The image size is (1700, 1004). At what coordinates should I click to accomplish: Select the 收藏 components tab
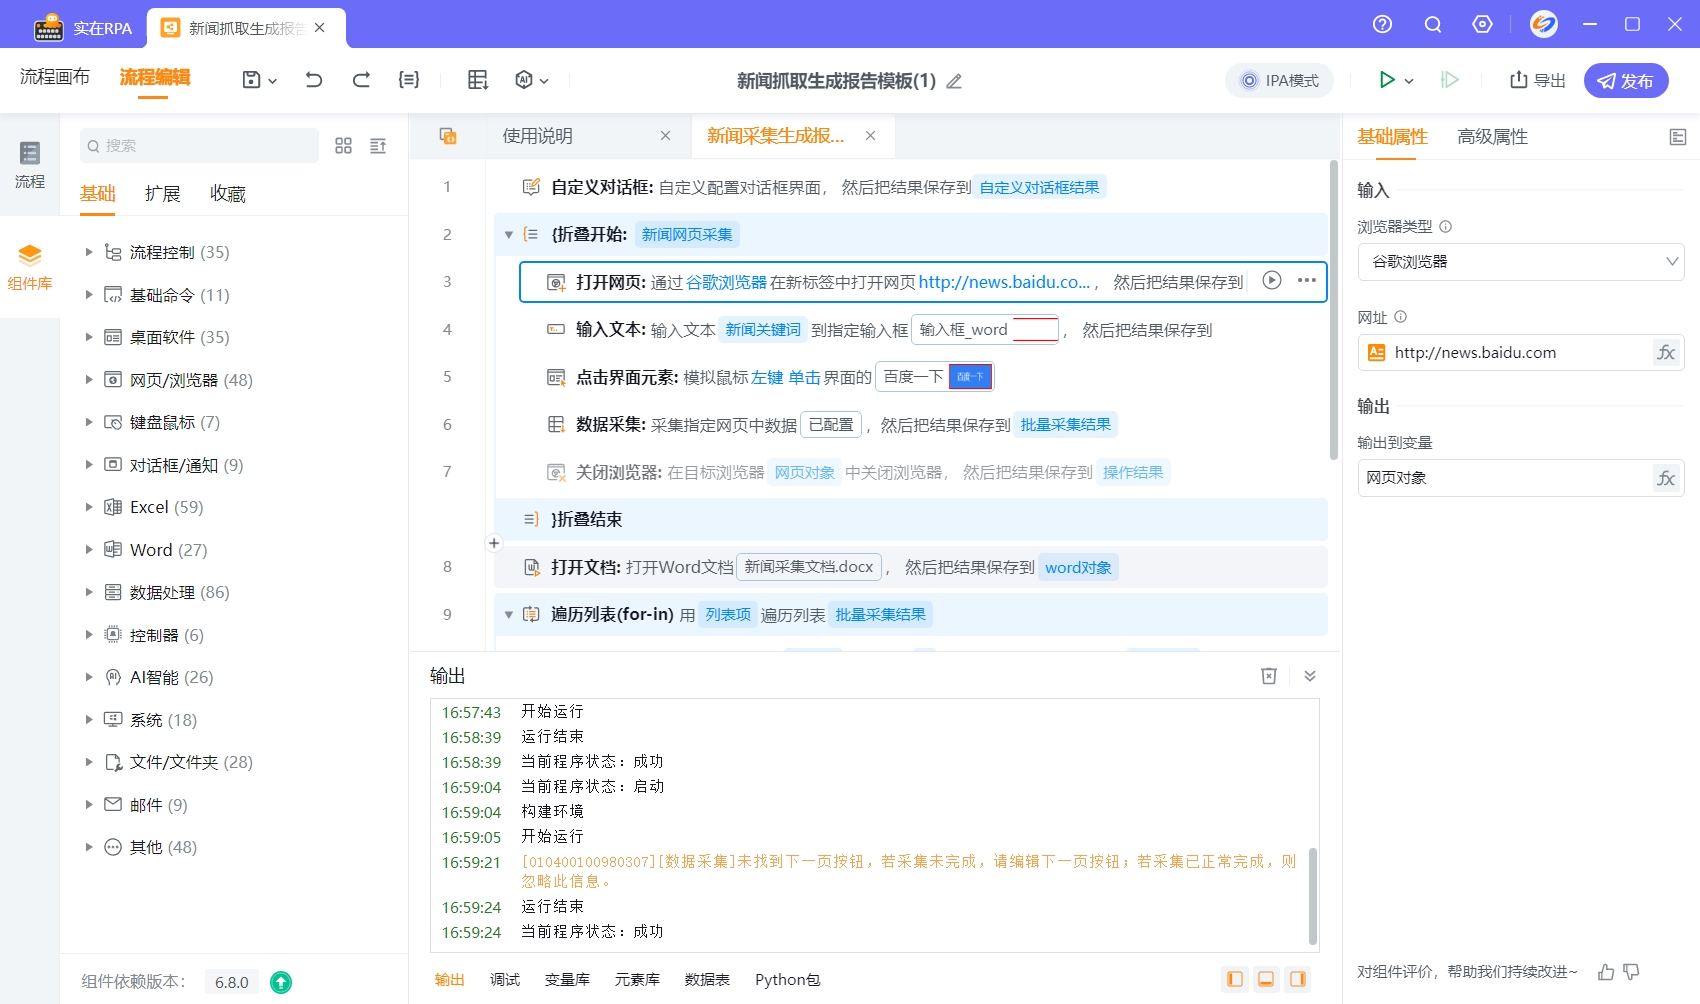click(228, 194)
